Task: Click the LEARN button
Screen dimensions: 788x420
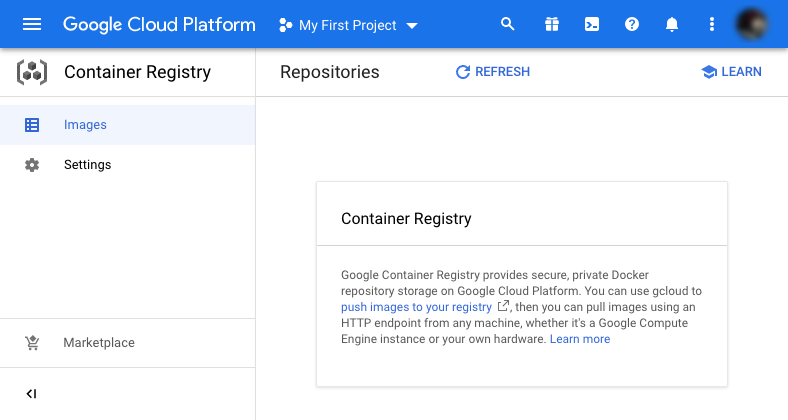Action: [732, 72]
